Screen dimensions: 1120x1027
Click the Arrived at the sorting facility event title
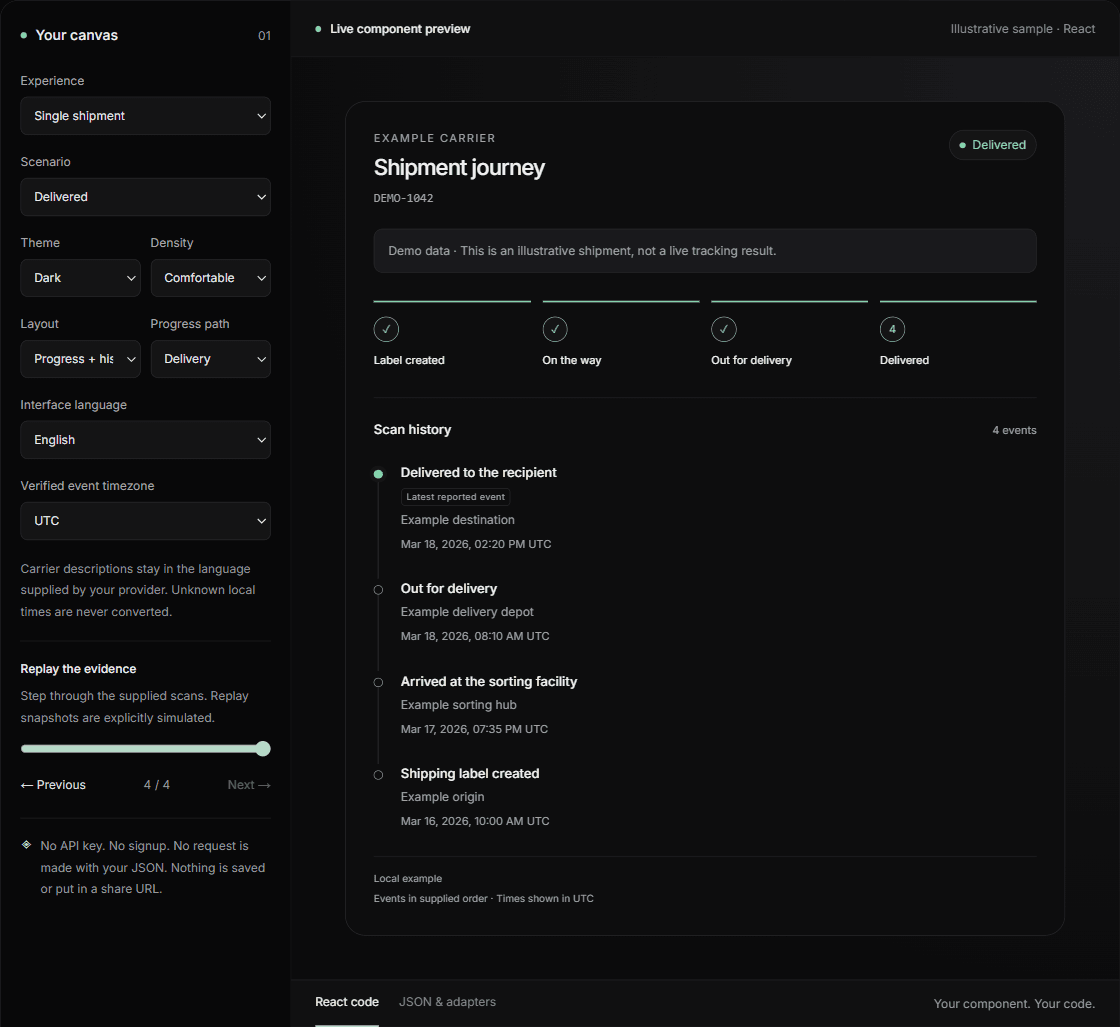pos(489,681)
